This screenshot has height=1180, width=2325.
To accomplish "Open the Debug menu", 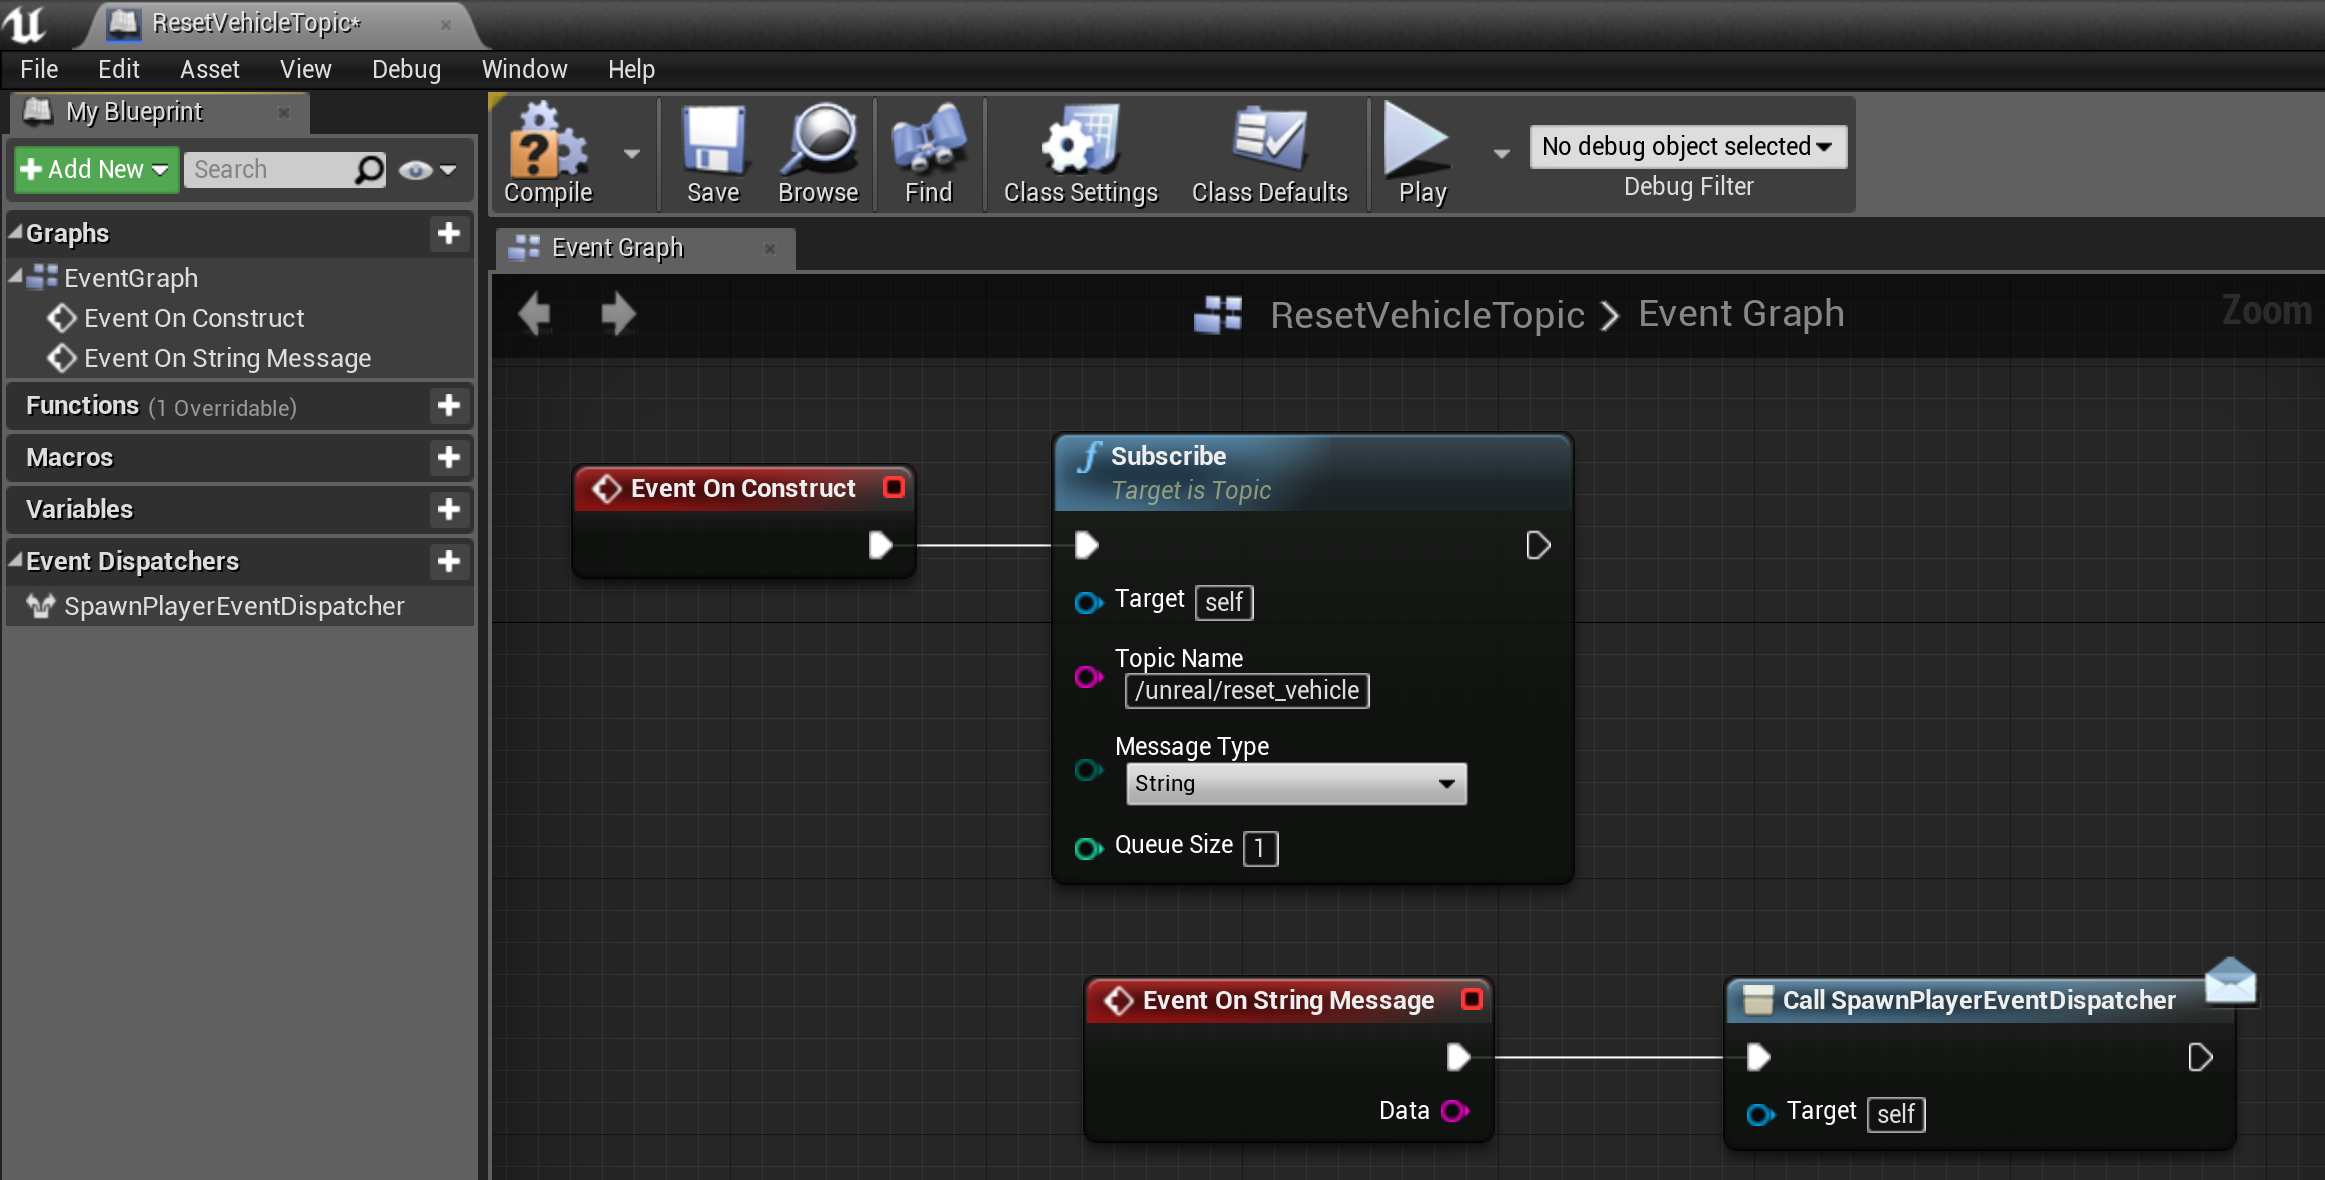I will point(406,69).
